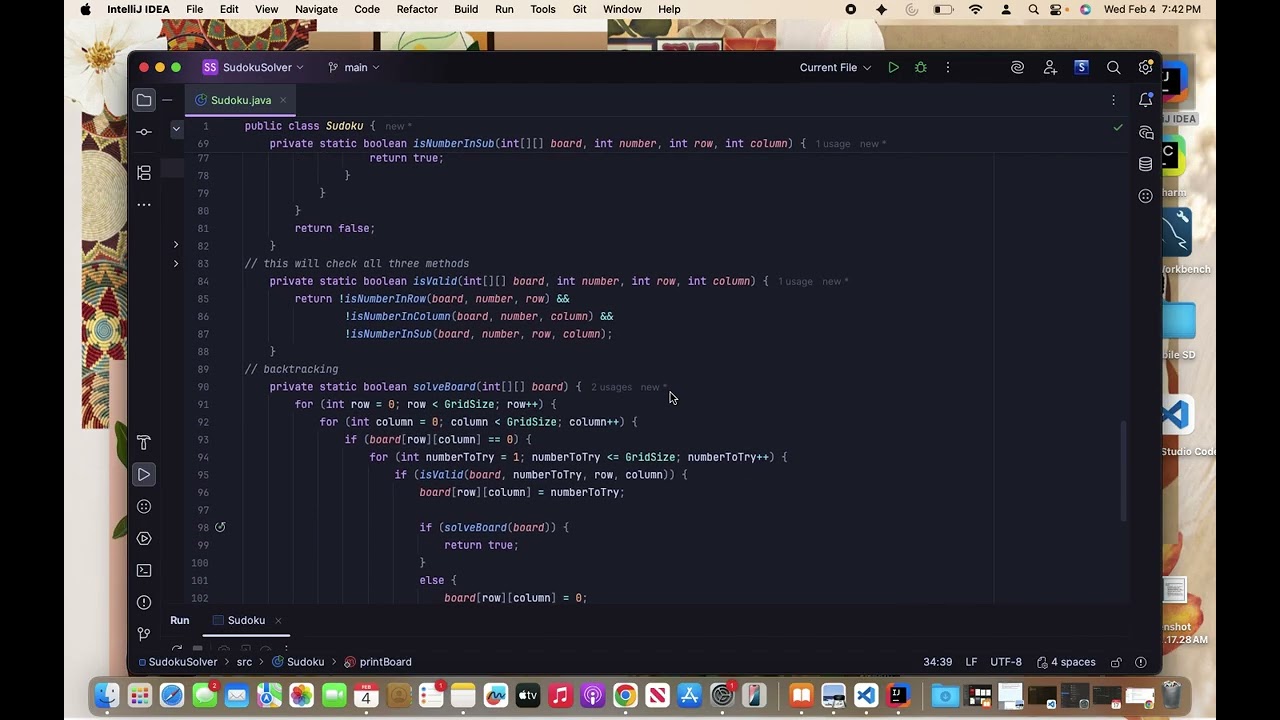
Task: Expand folded code at line 82
Action: point(176,245)
